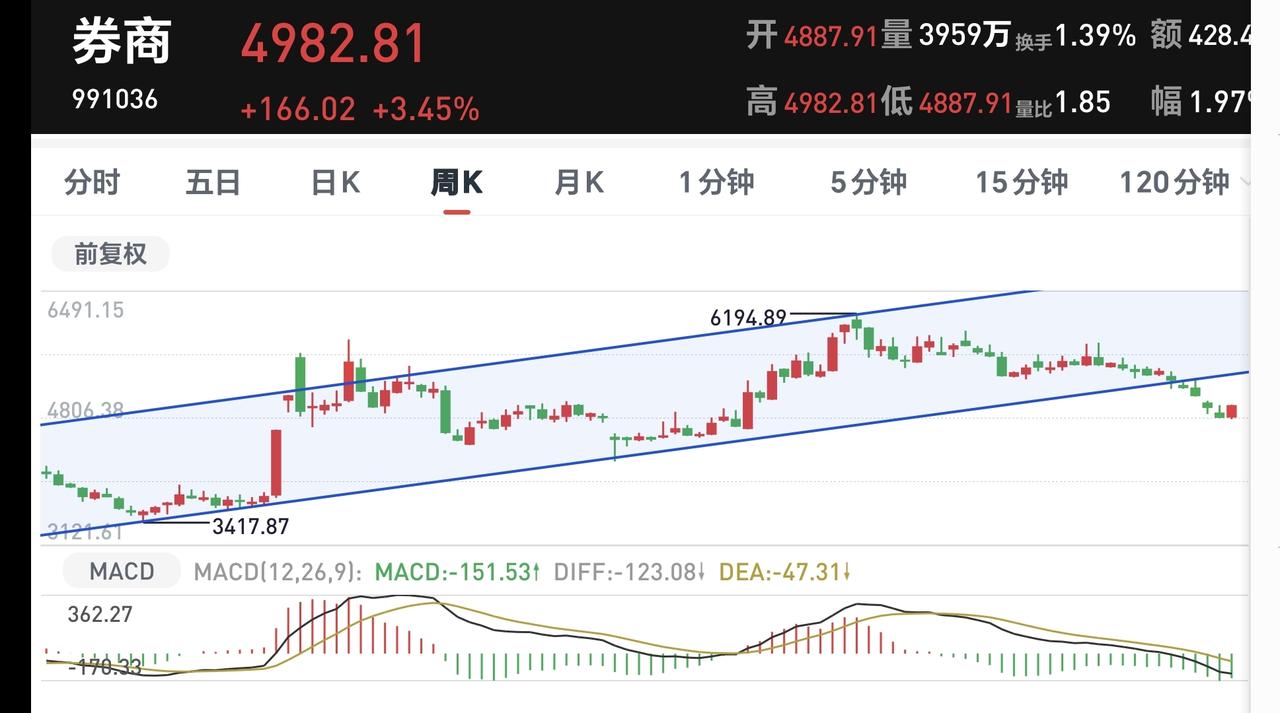Click the DEA:-47.31 reading

(x=785, y=572)
